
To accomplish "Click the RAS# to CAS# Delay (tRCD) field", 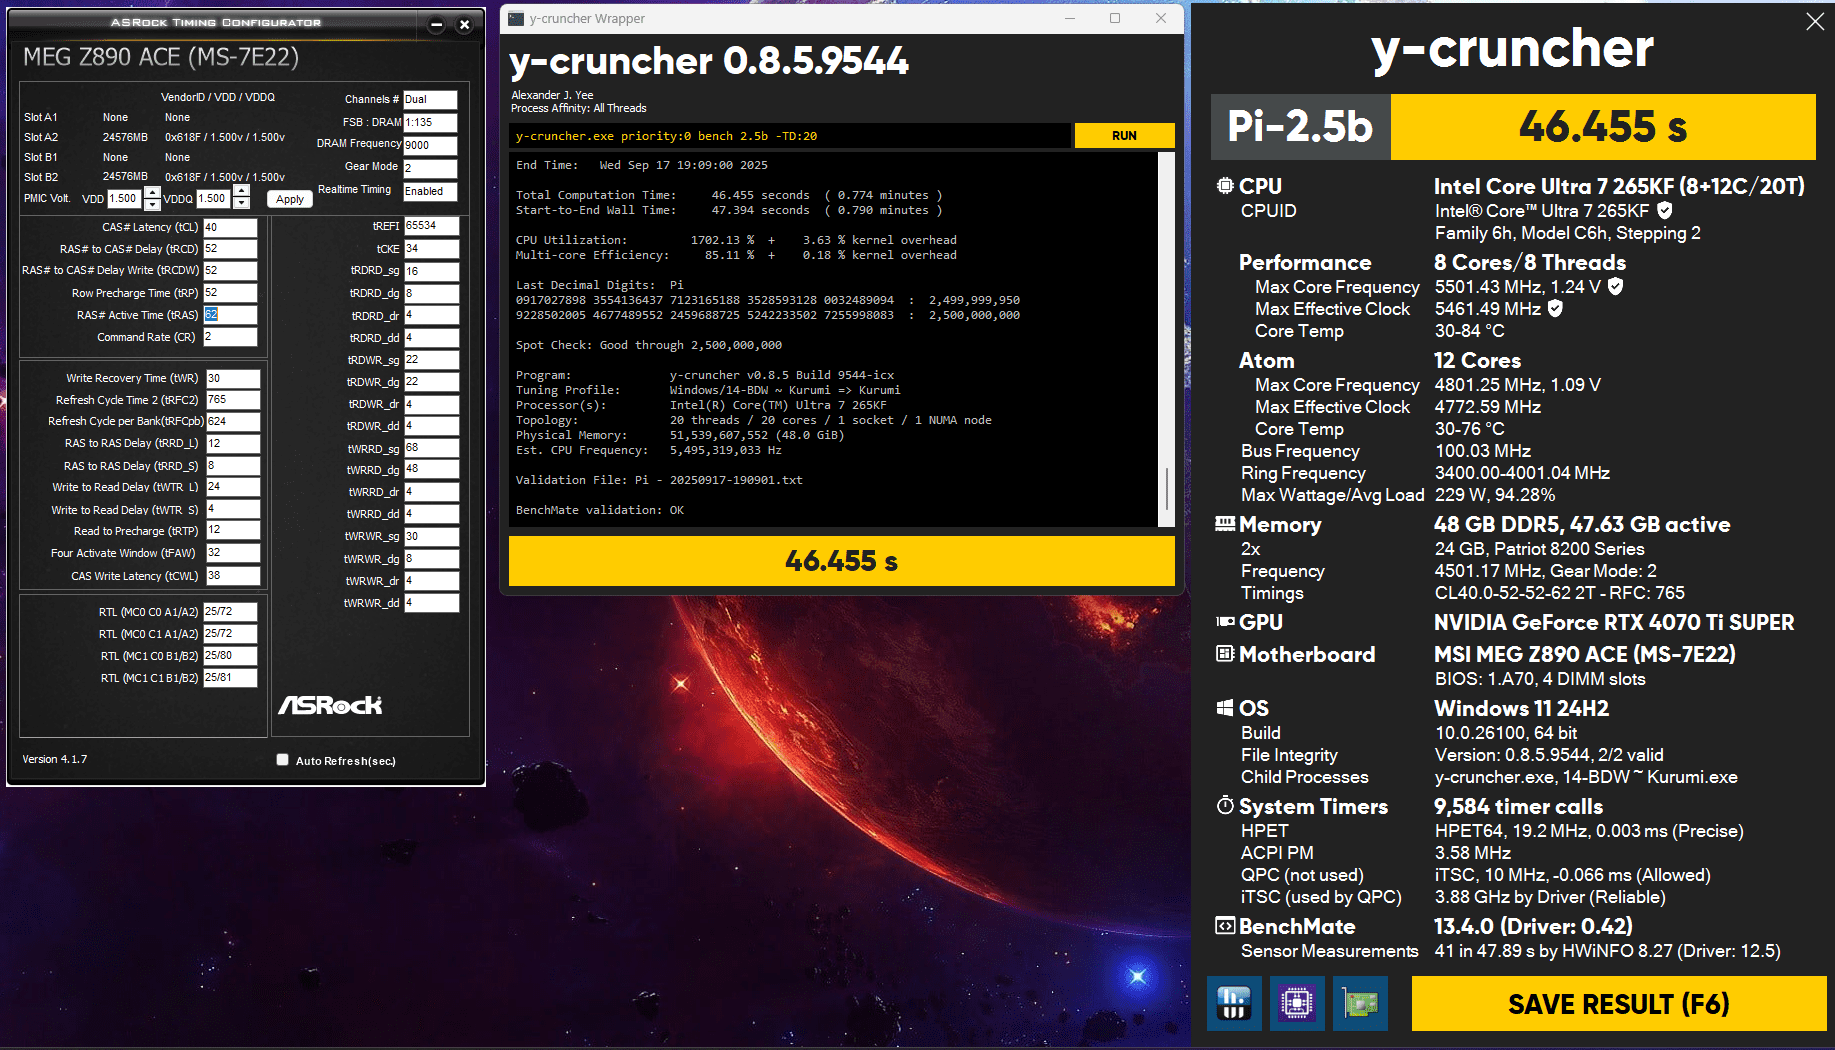I will [231, 249].
